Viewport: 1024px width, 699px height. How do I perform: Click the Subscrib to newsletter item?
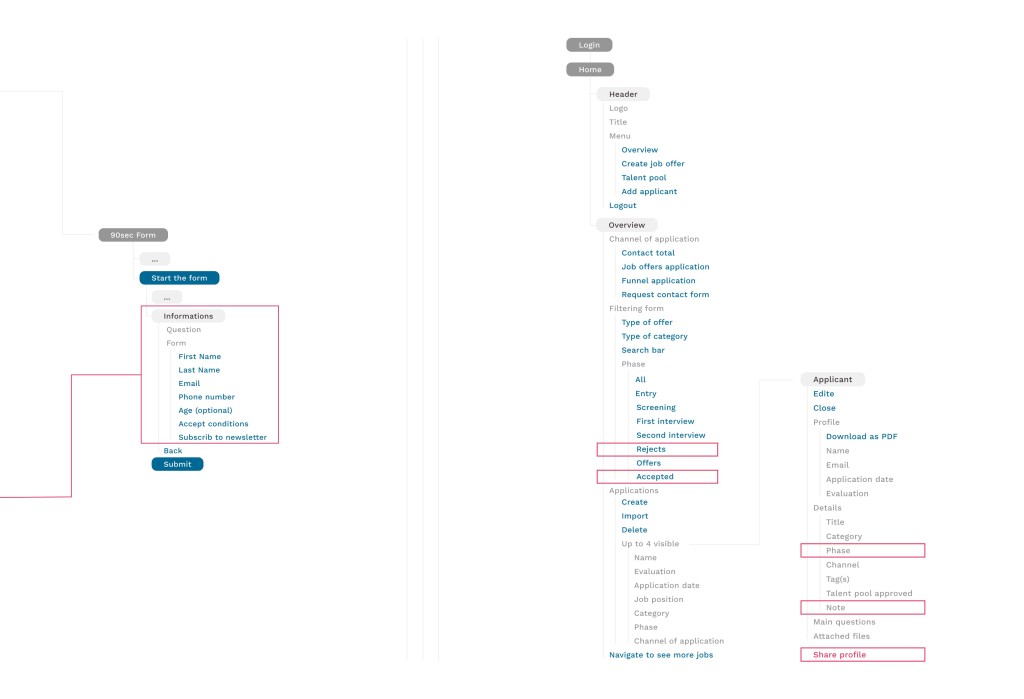(x=223, y=438)
